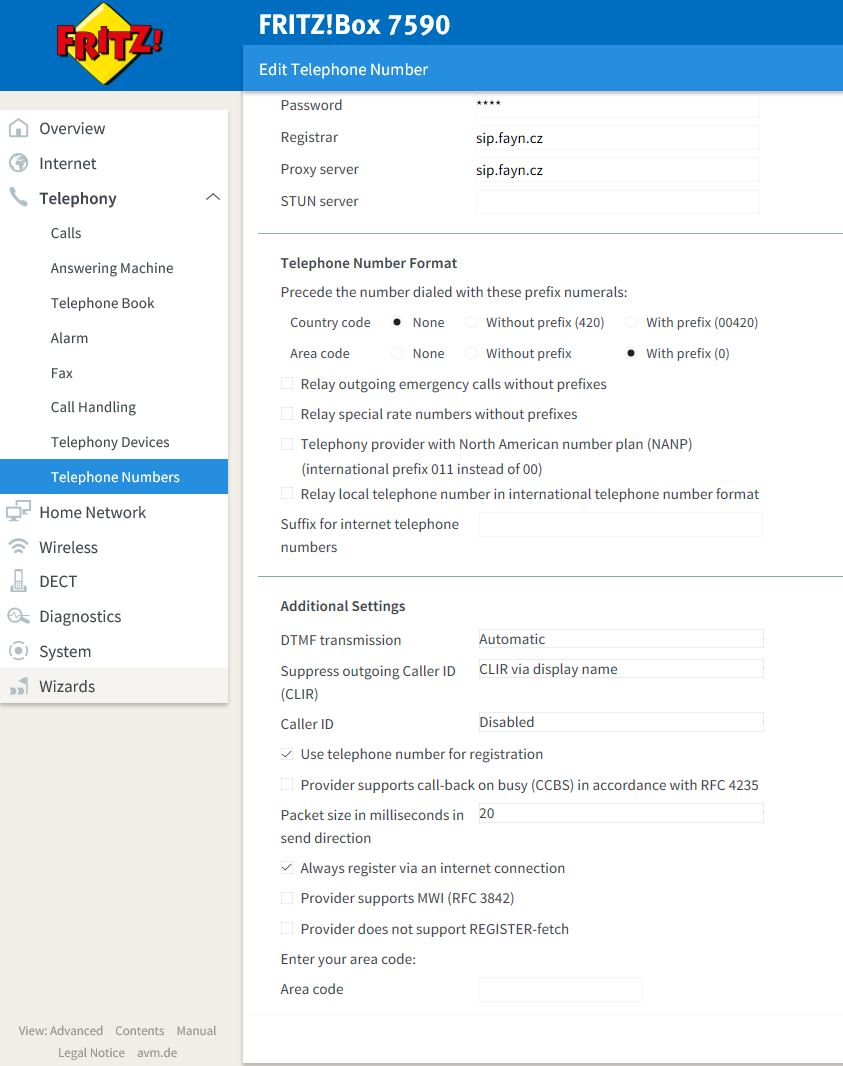Click the DECT base station icon
This screenshot has height=1066, width=843.
click(18, 581)
